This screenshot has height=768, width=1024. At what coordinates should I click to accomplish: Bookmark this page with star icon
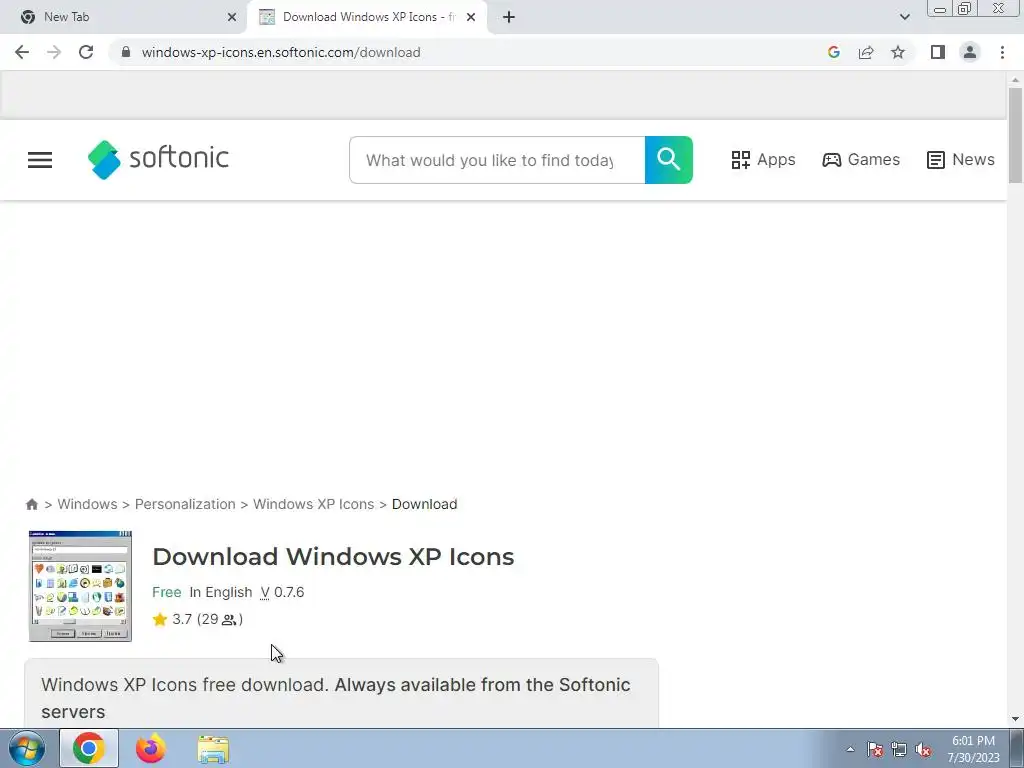point(898,52)
